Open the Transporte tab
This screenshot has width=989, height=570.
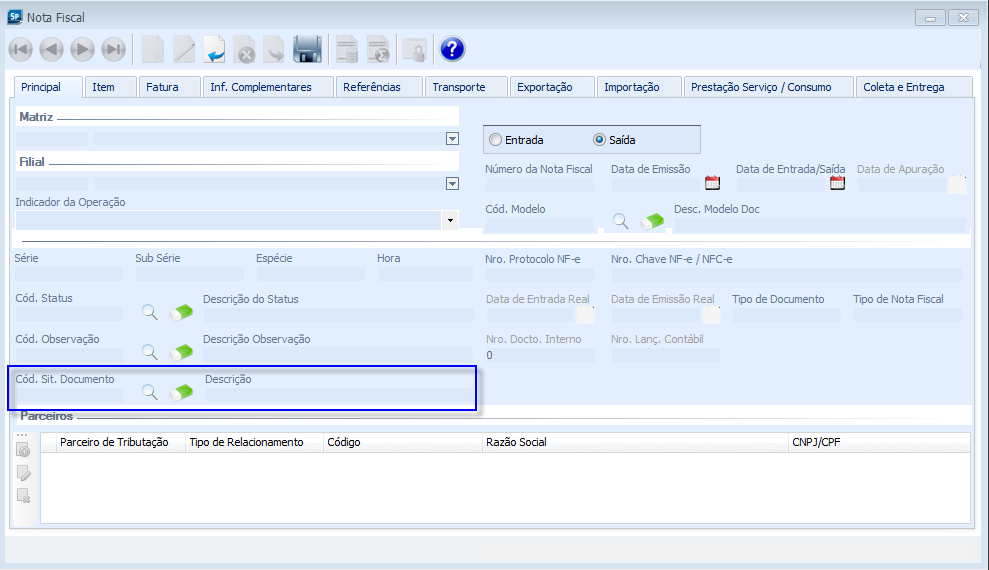pos(459,87)
